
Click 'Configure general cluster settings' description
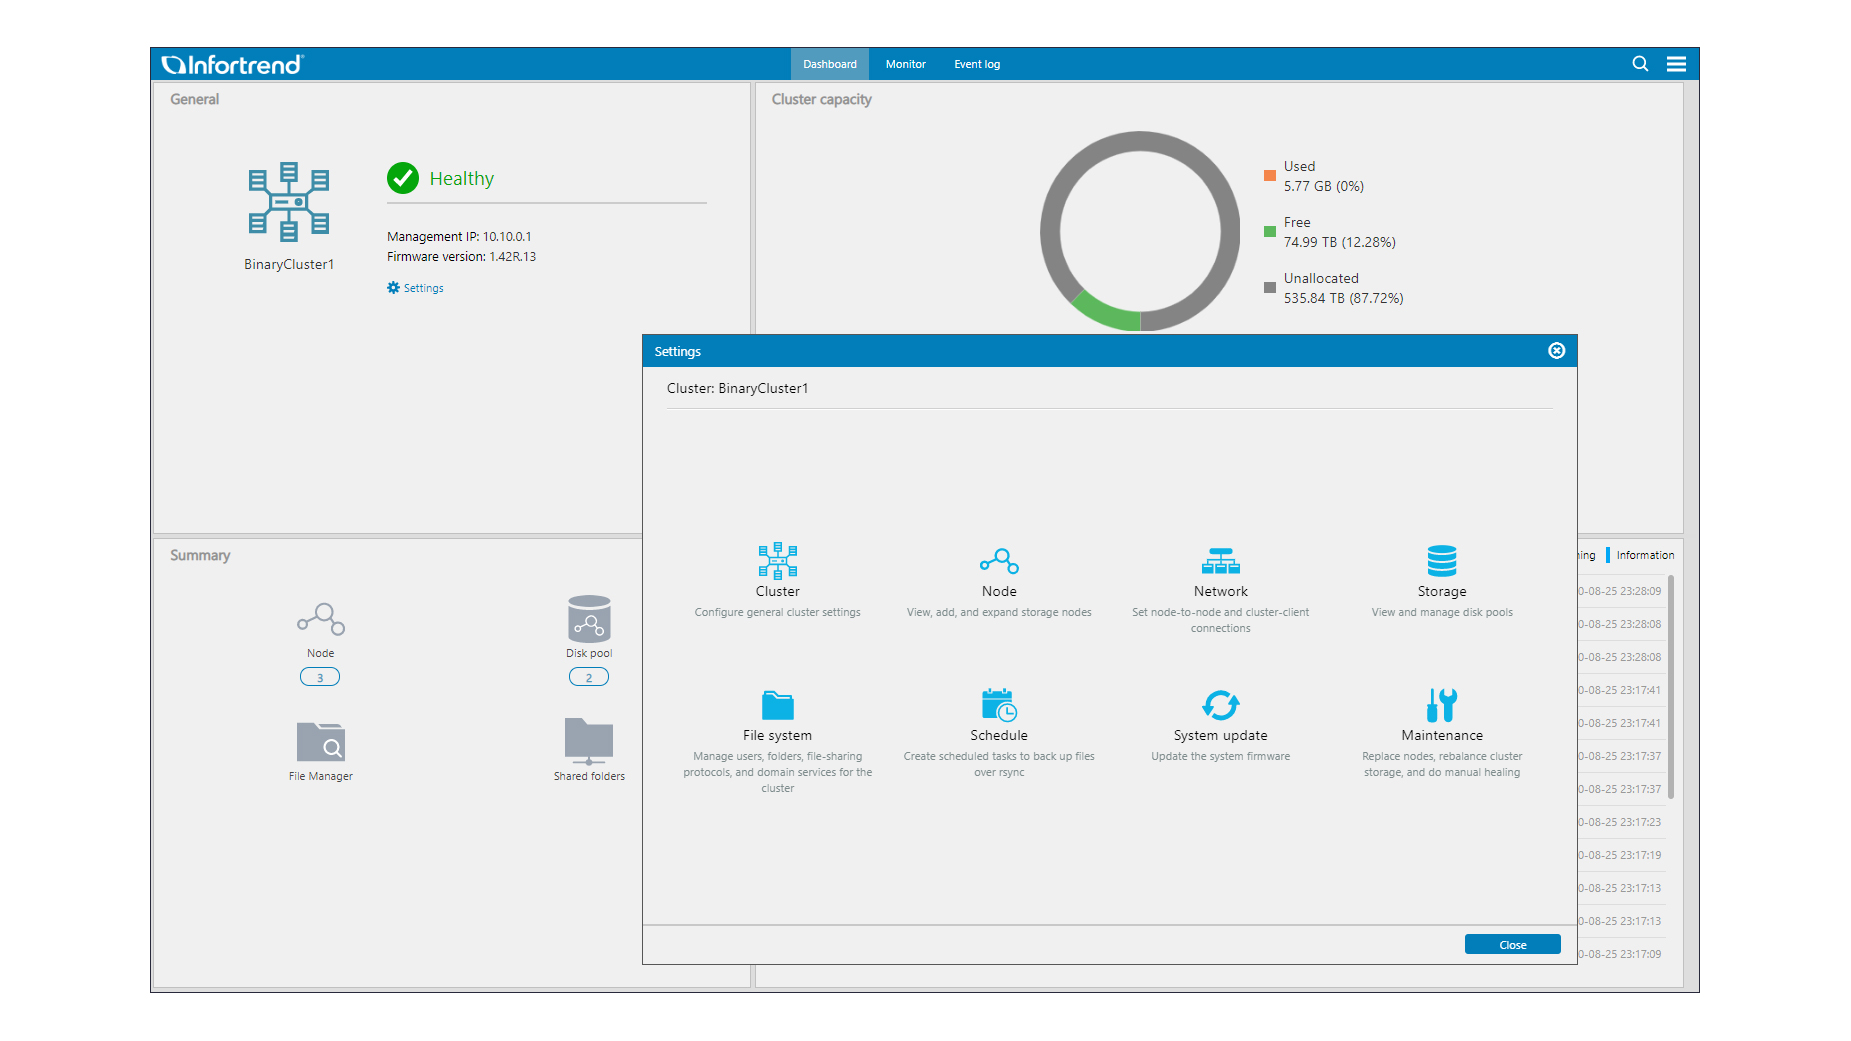[x=777, y=612]
